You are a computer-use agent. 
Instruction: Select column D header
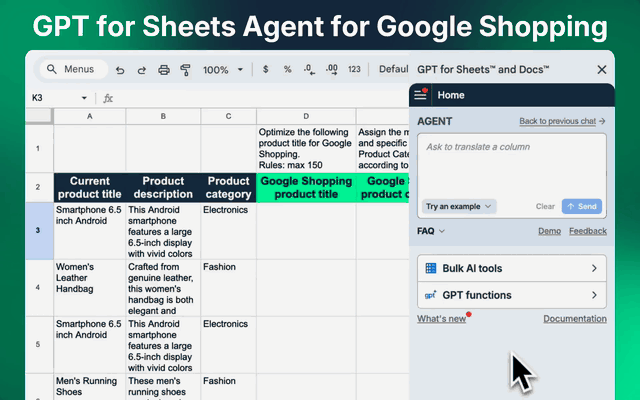tap(306, 116)
